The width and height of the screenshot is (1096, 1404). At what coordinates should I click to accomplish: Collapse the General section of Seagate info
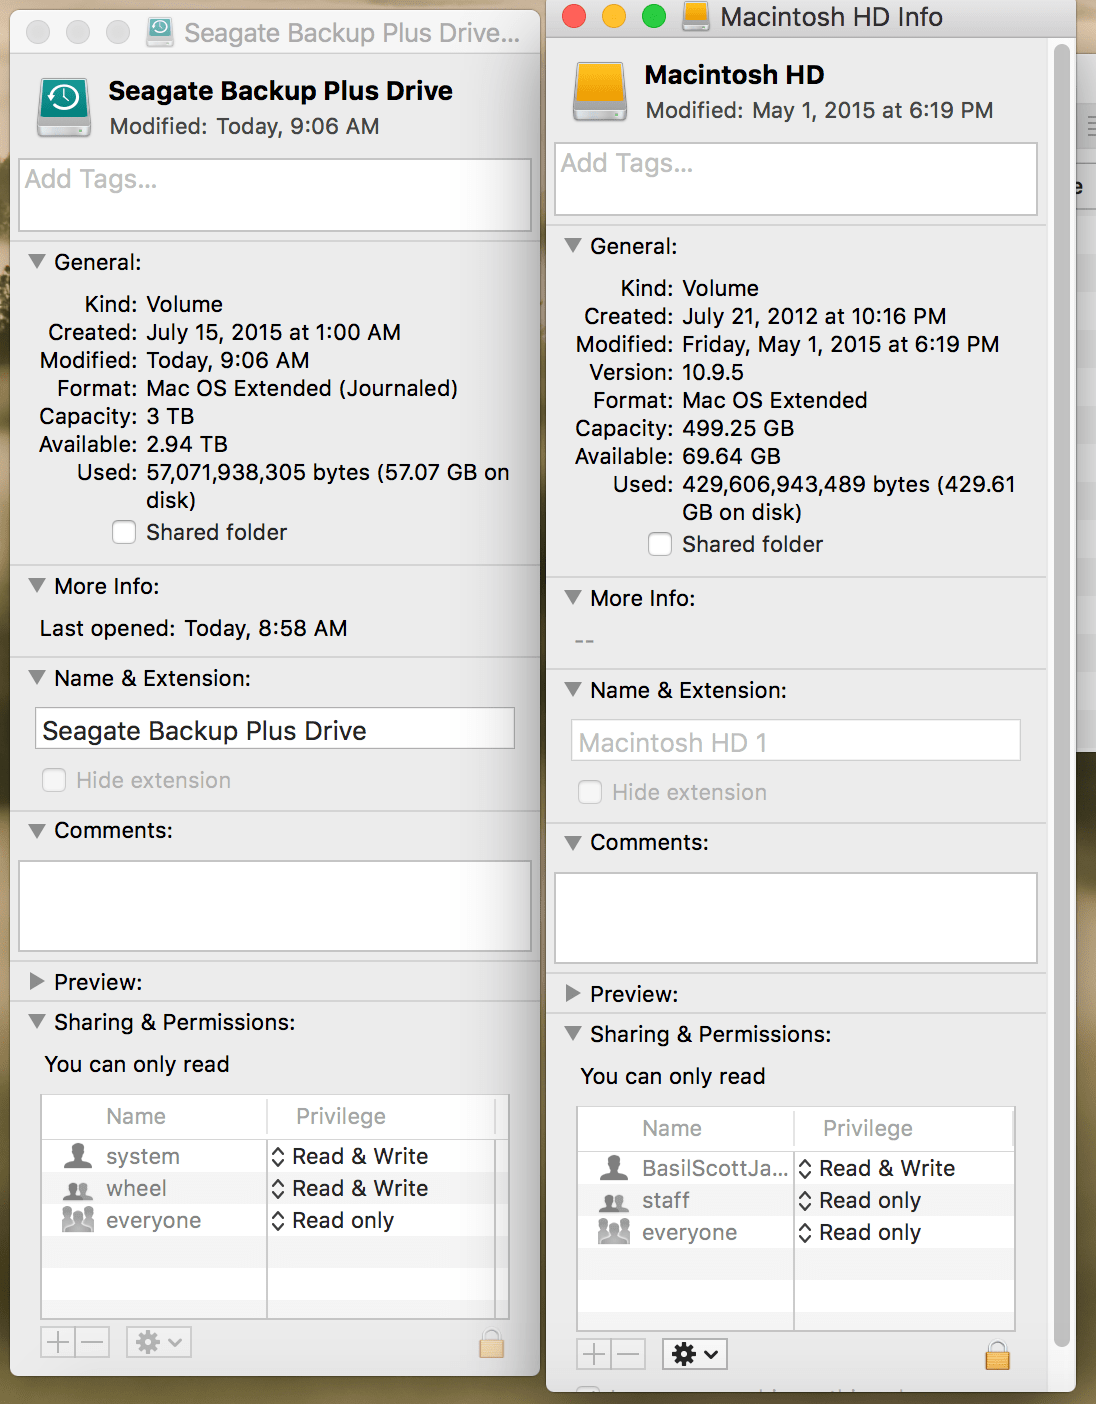click(x=36, y=261)
